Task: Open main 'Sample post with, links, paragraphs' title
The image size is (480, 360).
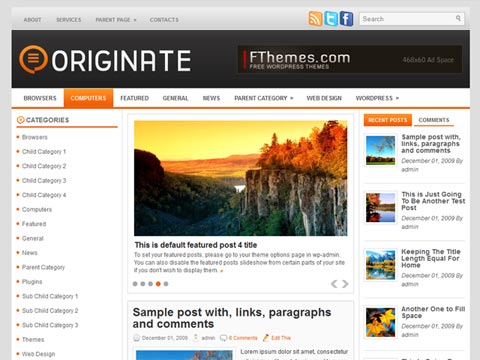Action: (x=232, y=318)
